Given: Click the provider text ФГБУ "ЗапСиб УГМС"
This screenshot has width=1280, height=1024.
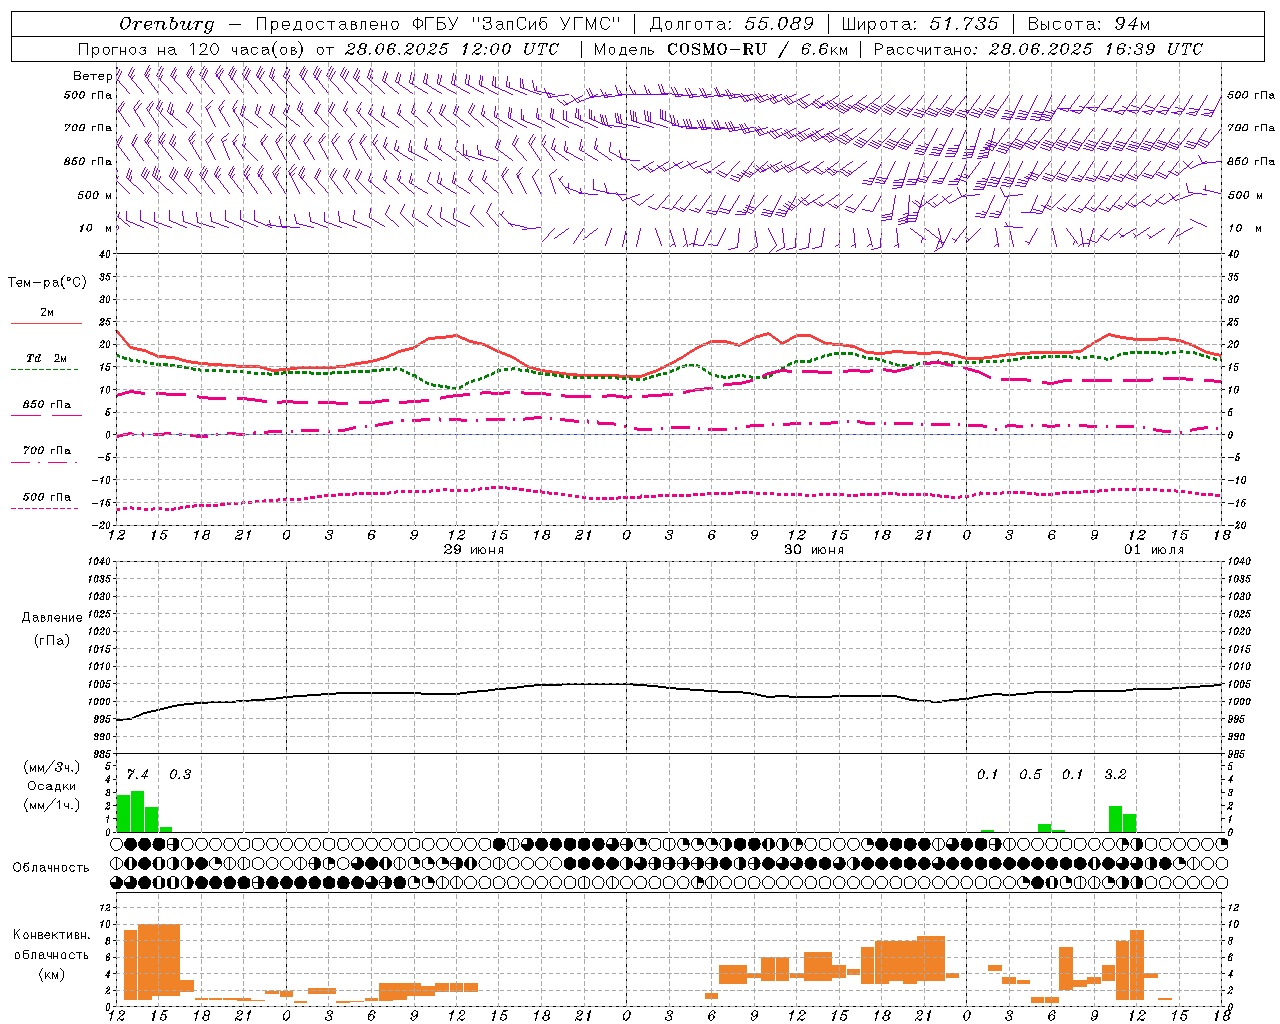Looking at the screenshot, I should 516,24.
